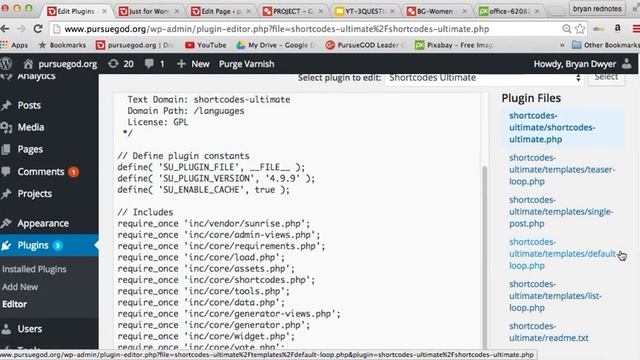Image resolution: width=640 pixels, height=360 pixels.
Task: Open the shortcodes-ultimate/readme.txt file
Action: pos(549,332)
